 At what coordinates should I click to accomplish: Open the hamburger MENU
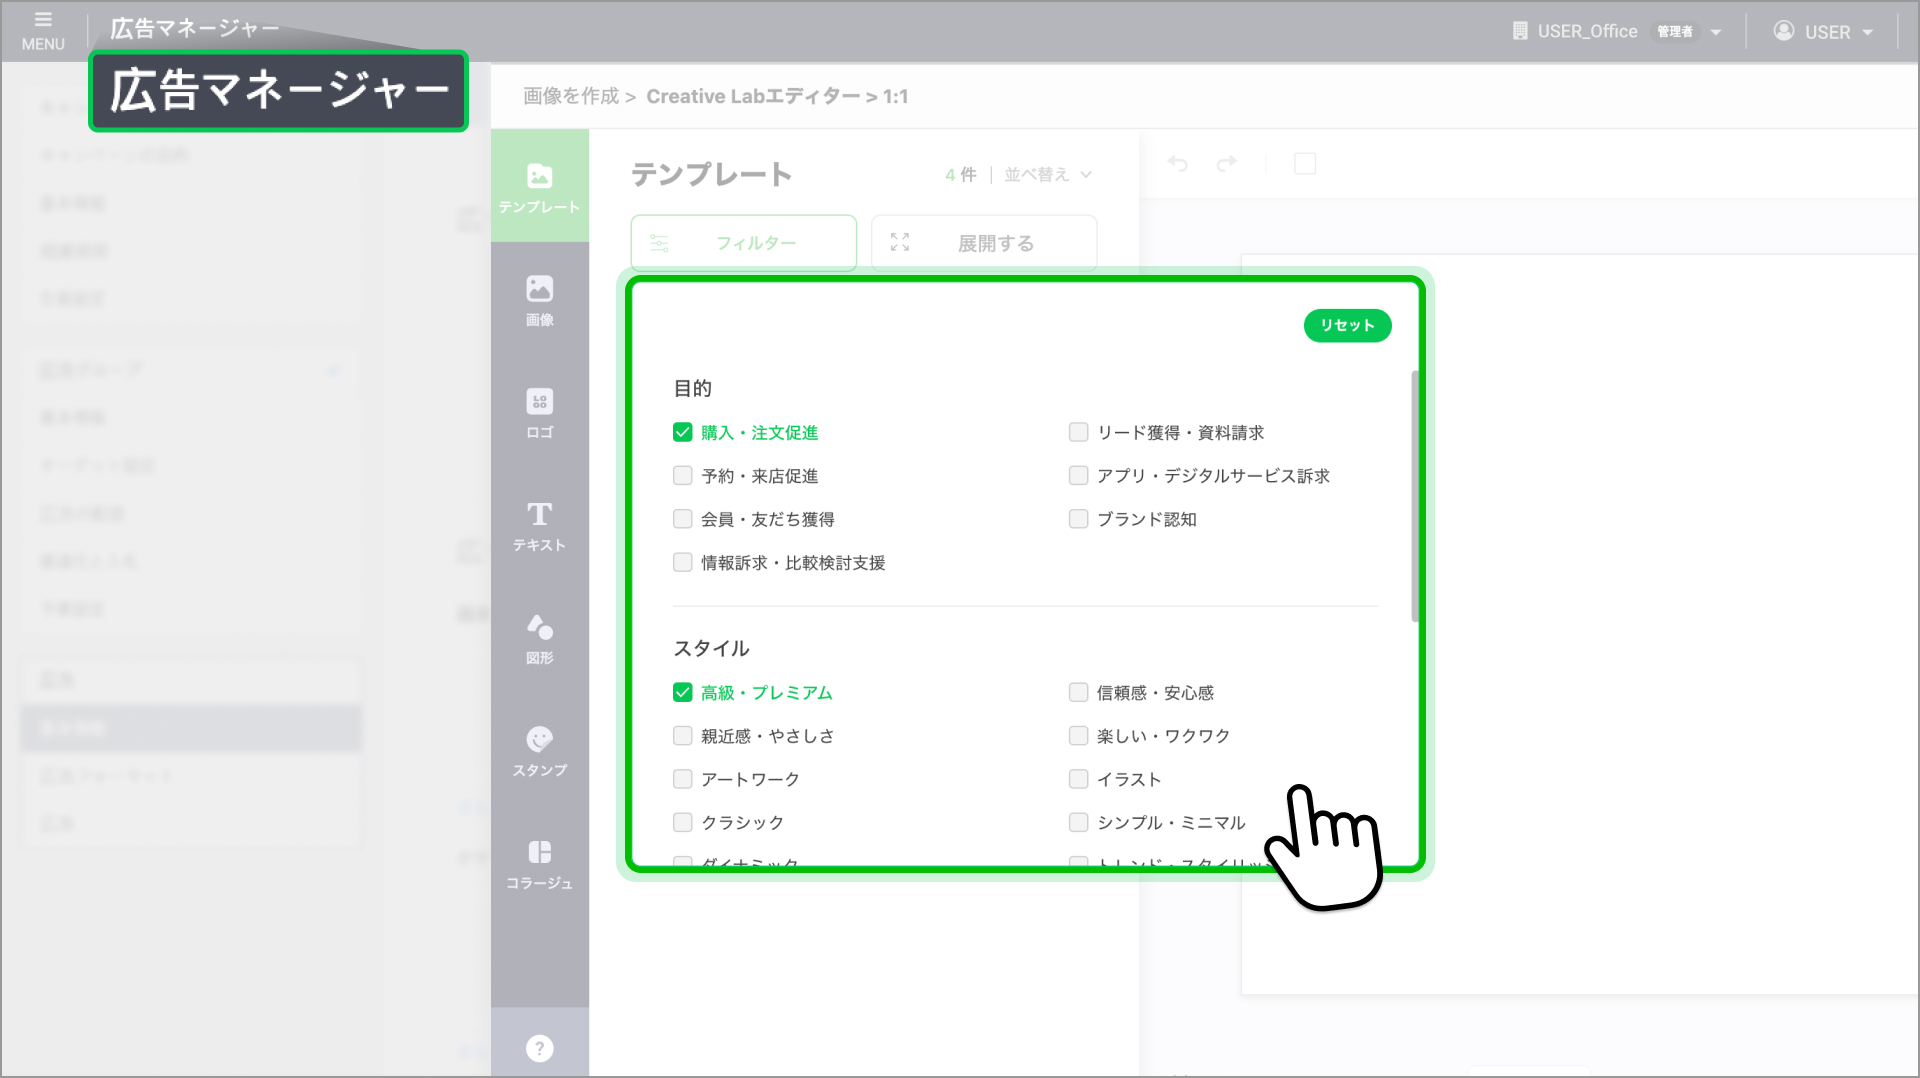click(43, 30)
